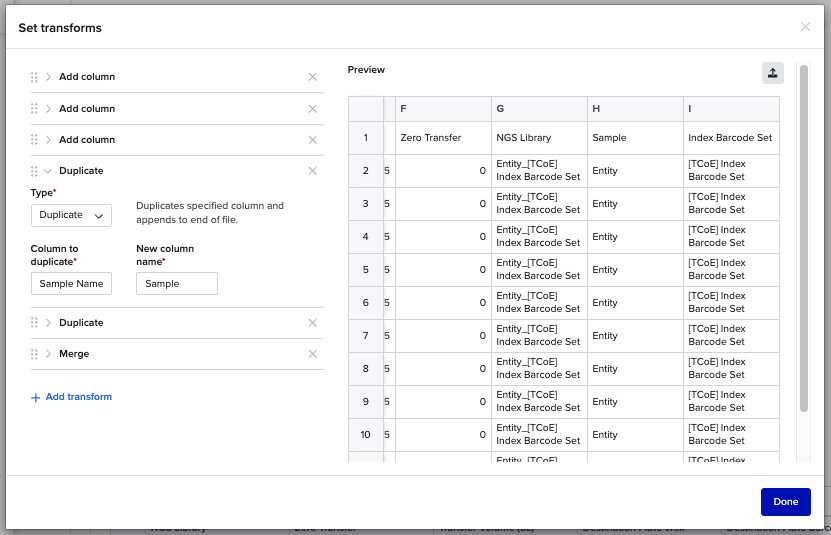
Task: Edit the New column name field
Action: pos(176,284)
